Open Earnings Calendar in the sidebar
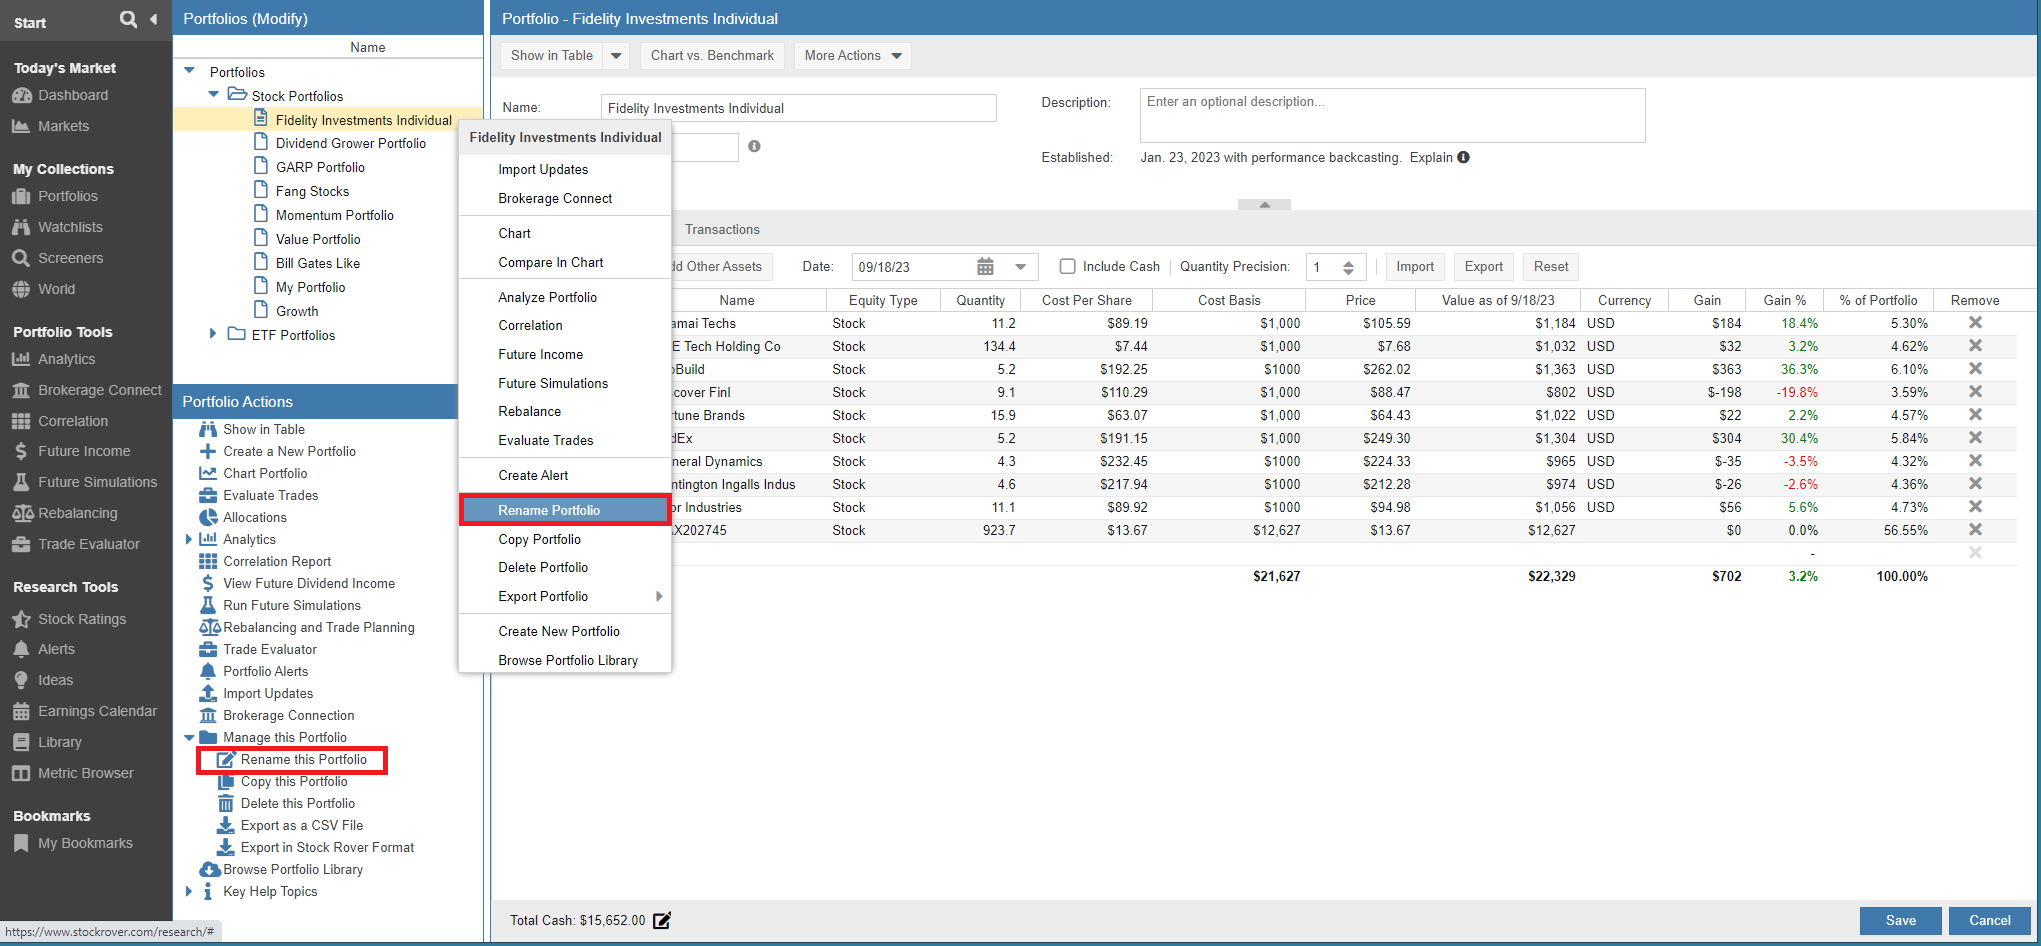The height and width of the screenshot is (946, 2041). (97, 711)
